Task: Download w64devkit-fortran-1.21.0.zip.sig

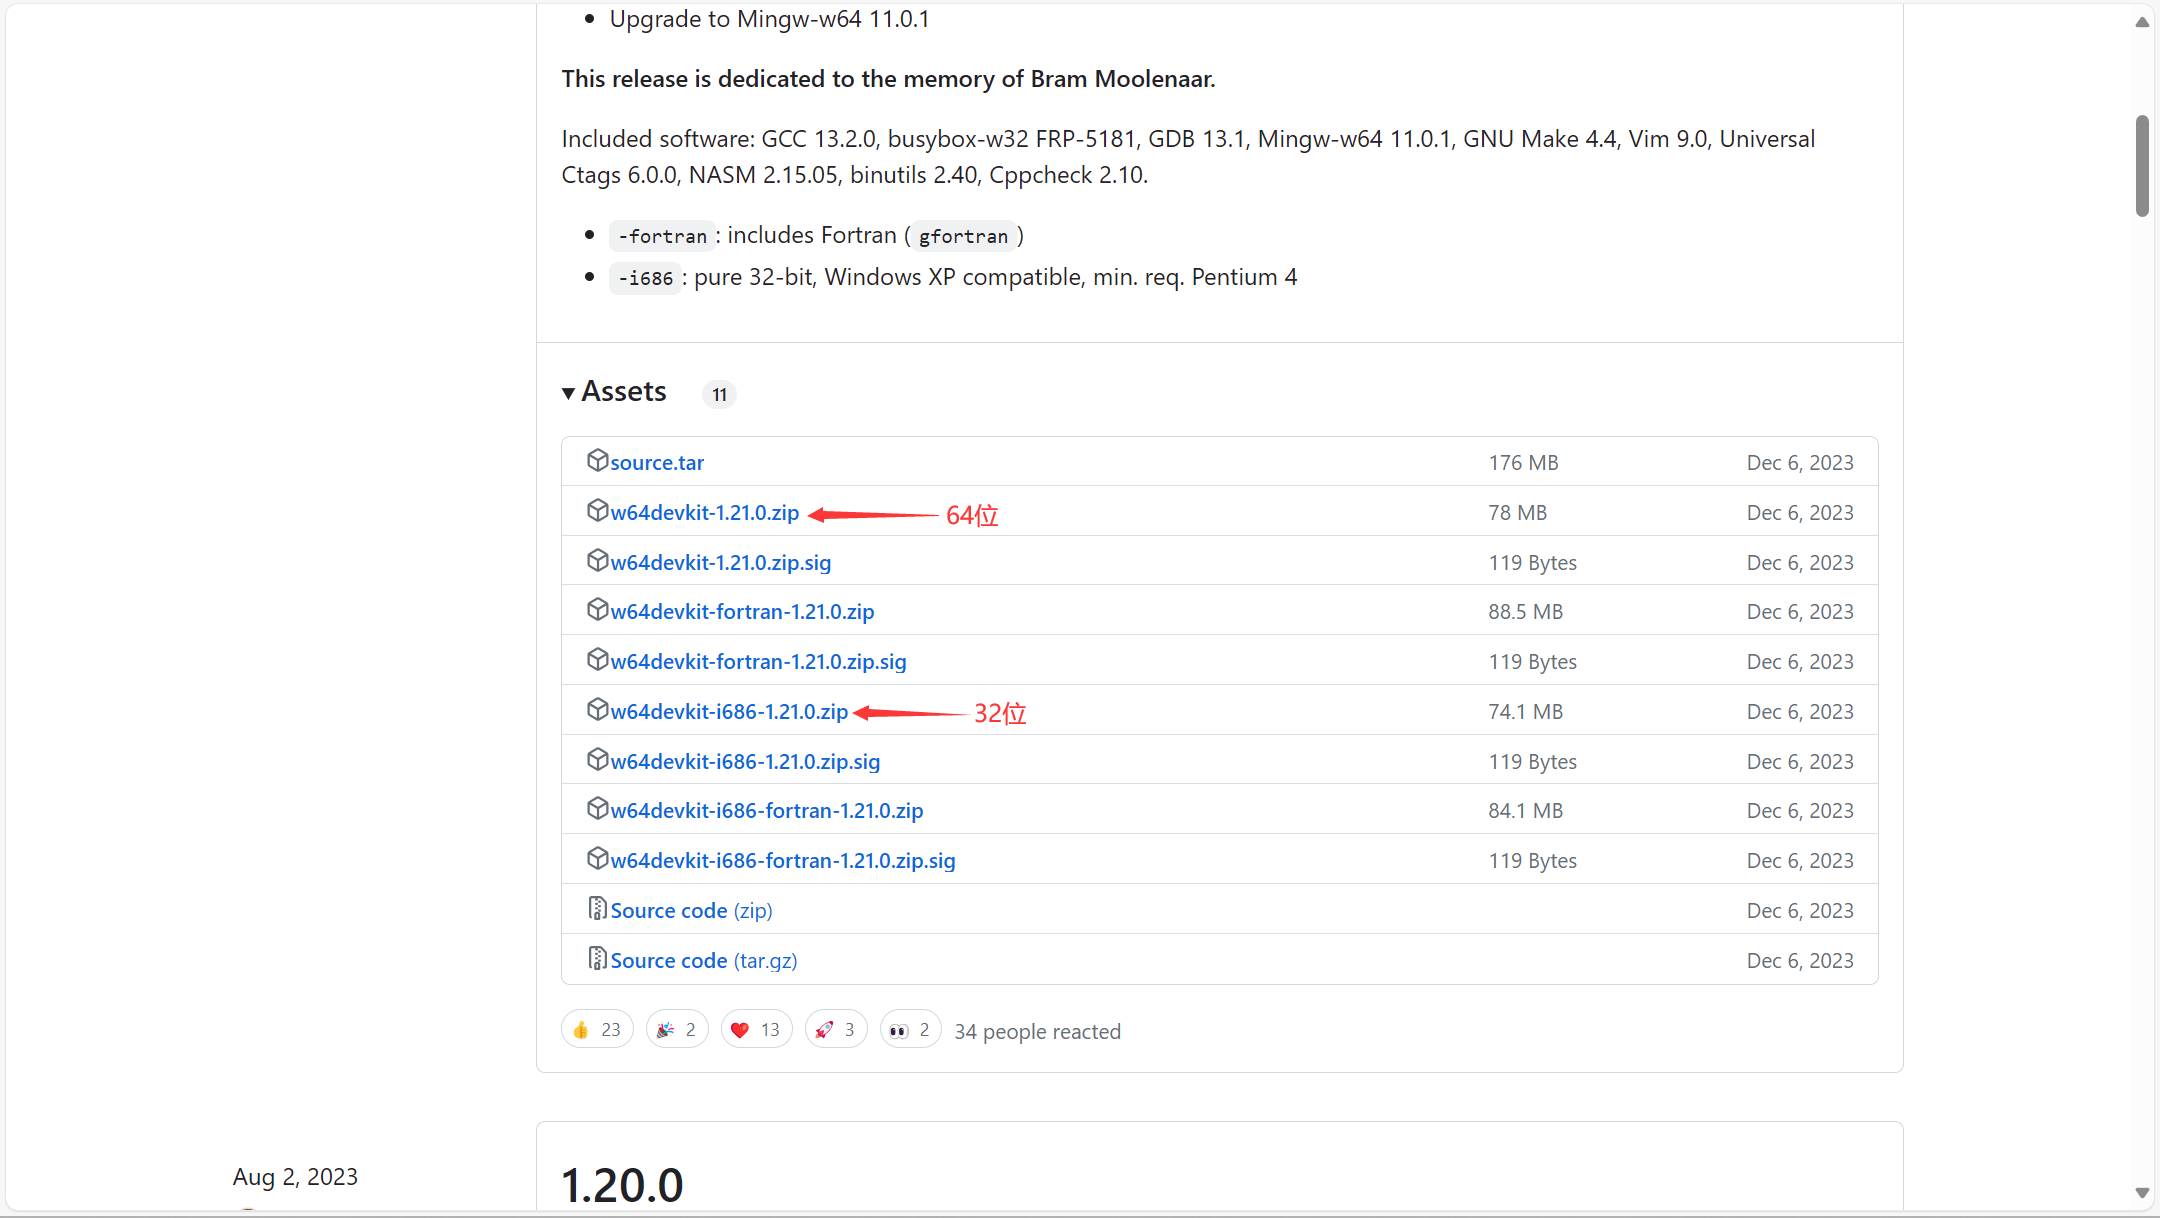Action: 758,660
